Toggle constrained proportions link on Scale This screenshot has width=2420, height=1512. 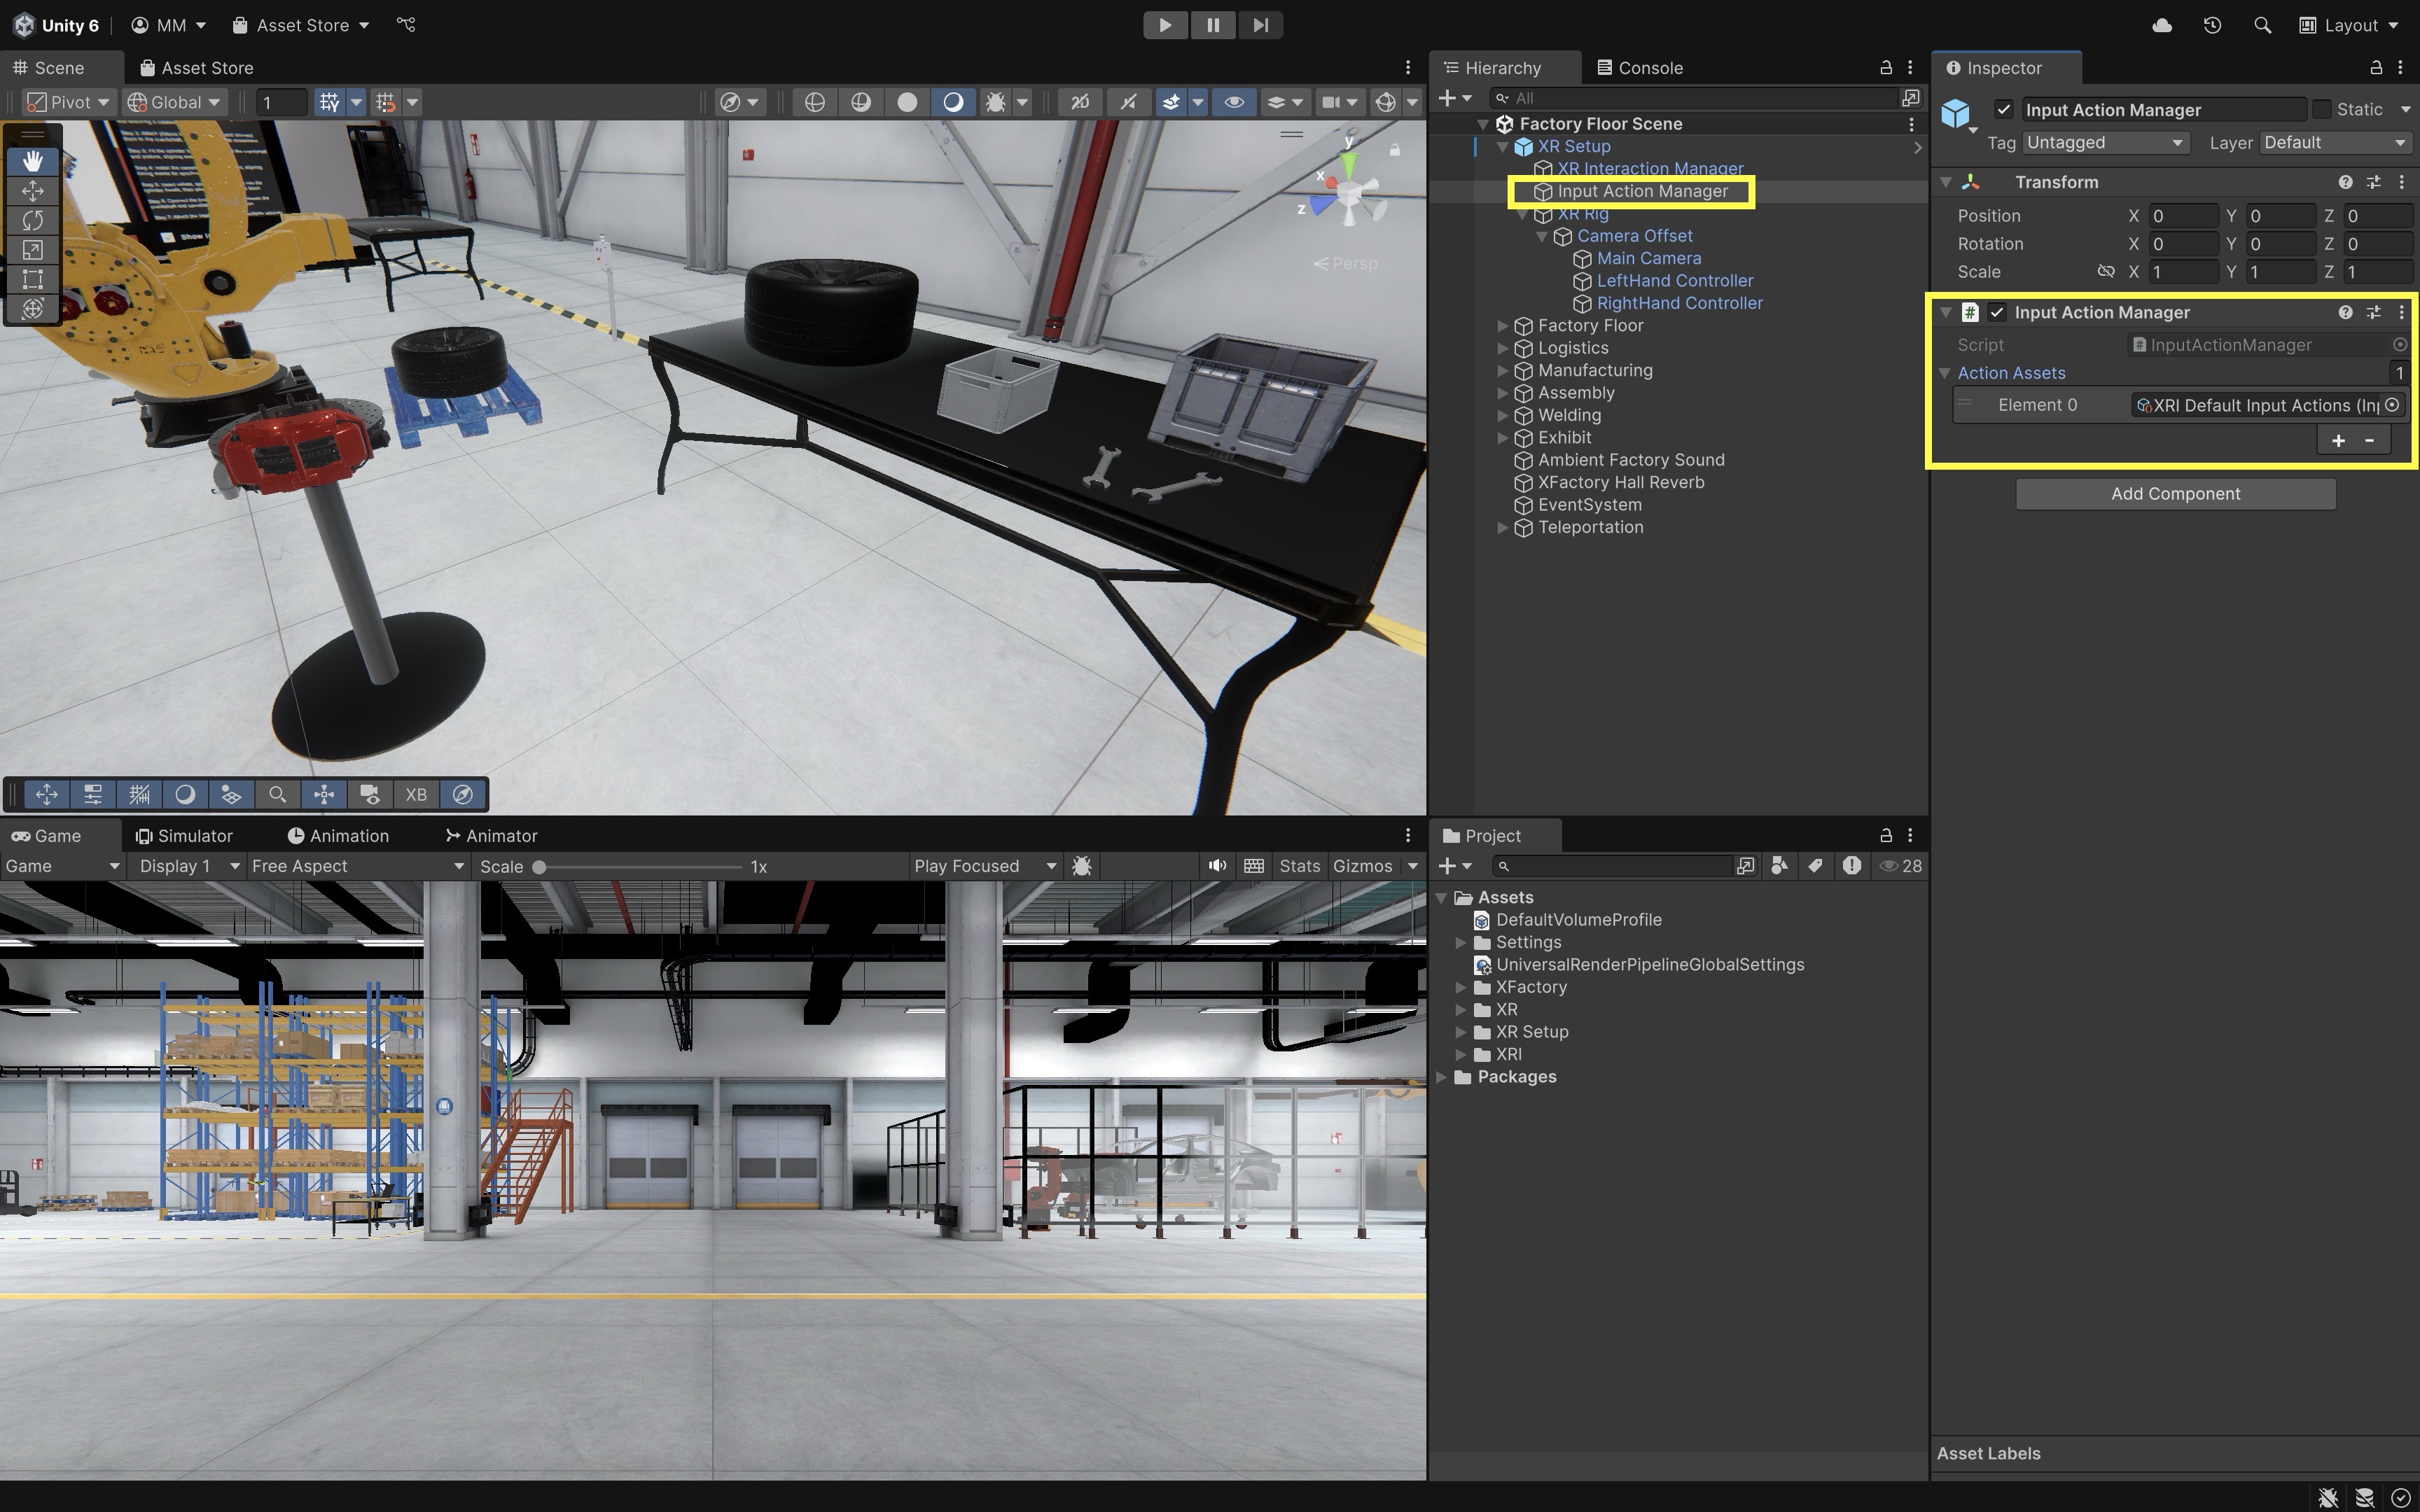click(2106, 272)
